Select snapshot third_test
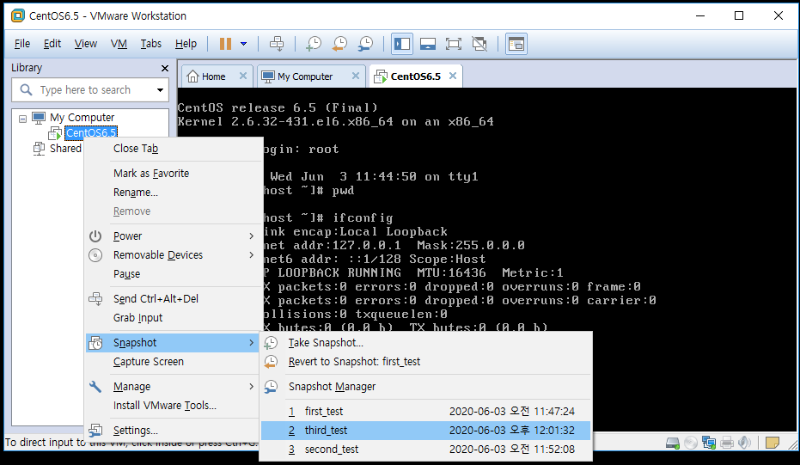 point(426,430)
